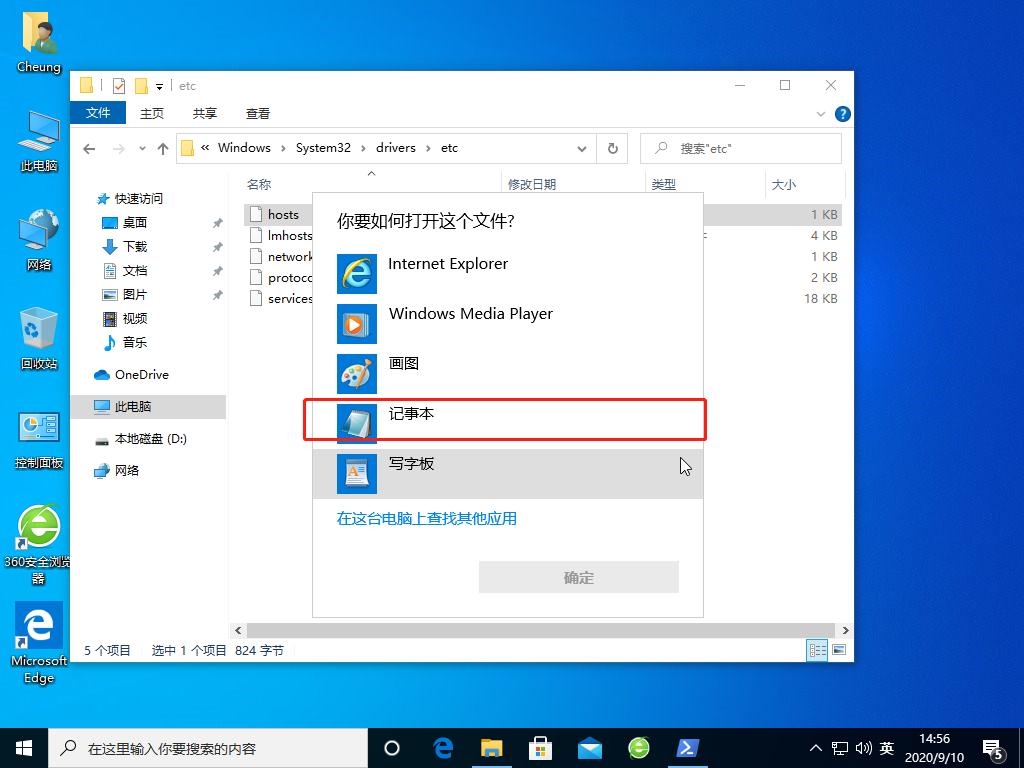Open the Mail app from the taskbar
The height and width of the screenshot is (768, 1024).
(590, 747)
